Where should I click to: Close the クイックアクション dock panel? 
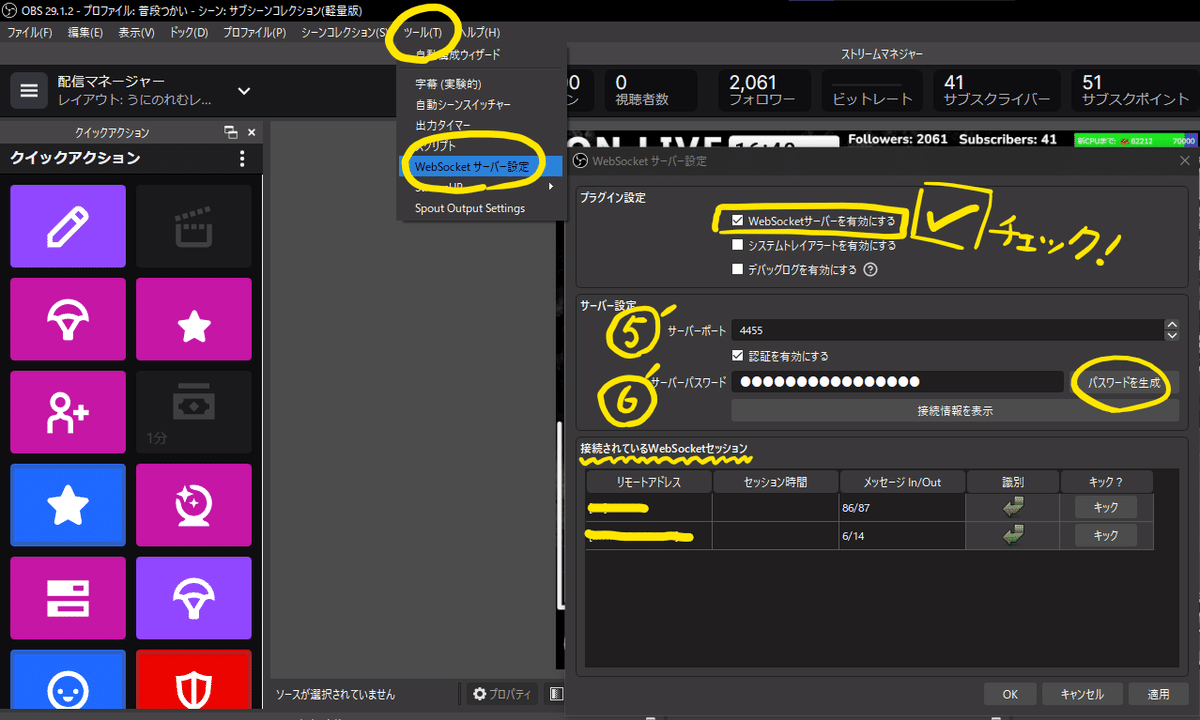pos(251,132)
